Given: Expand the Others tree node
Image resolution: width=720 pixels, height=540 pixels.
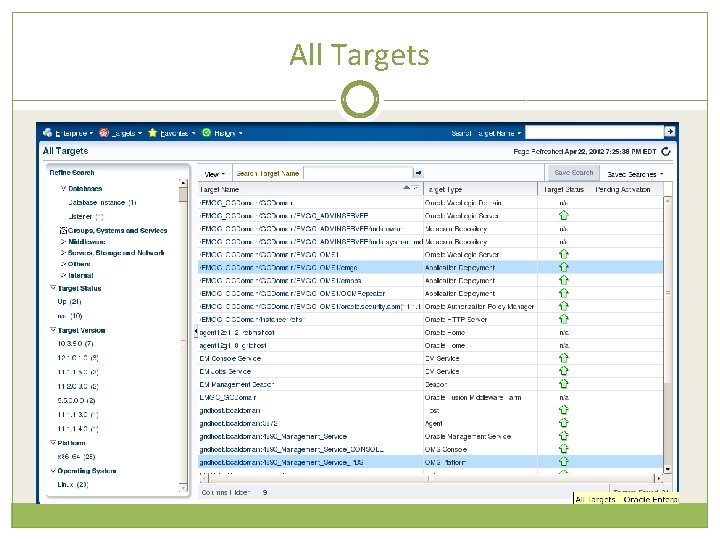Looking at the screenshot, I should click(63, 264).
